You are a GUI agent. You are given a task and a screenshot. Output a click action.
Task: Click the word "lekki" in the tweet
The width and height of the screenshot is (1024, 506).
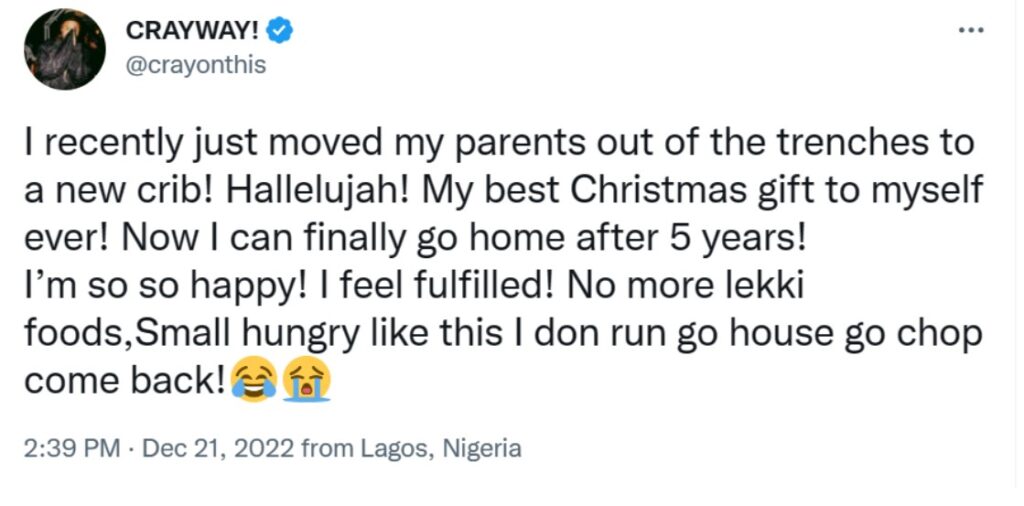762,287
